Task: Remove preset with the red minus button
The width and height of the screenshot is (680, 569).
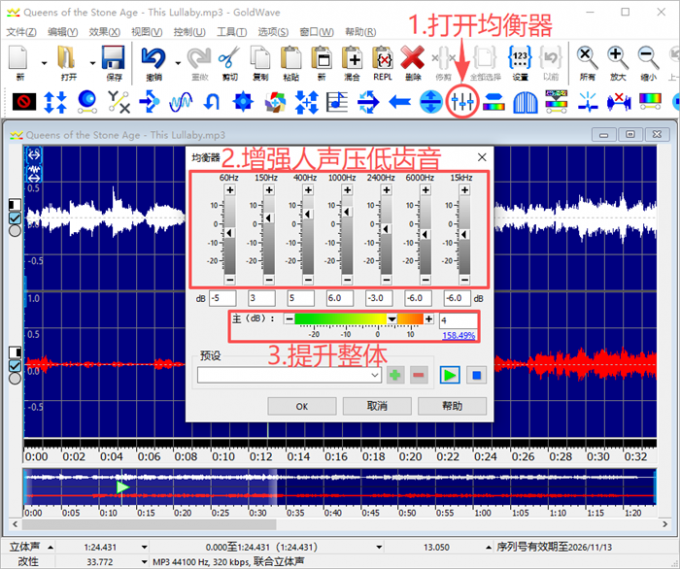Action: (x=418, y=375)
